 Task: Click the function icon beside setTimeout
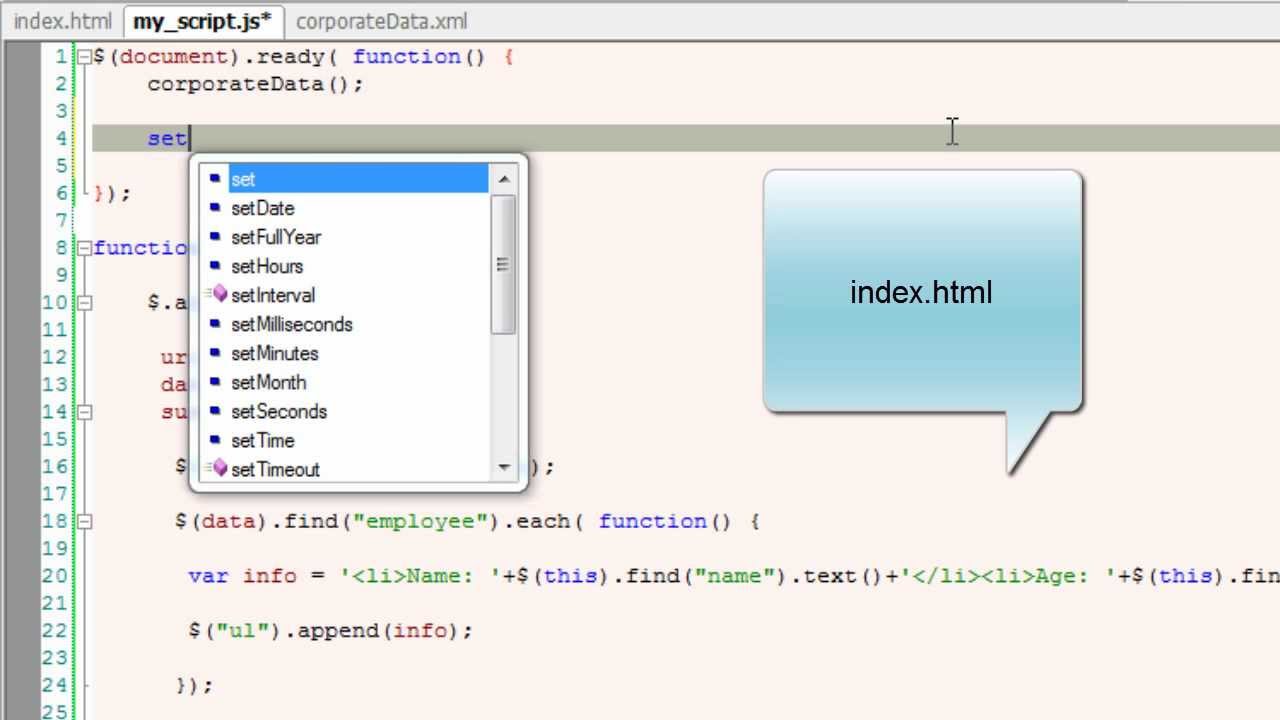217,468
